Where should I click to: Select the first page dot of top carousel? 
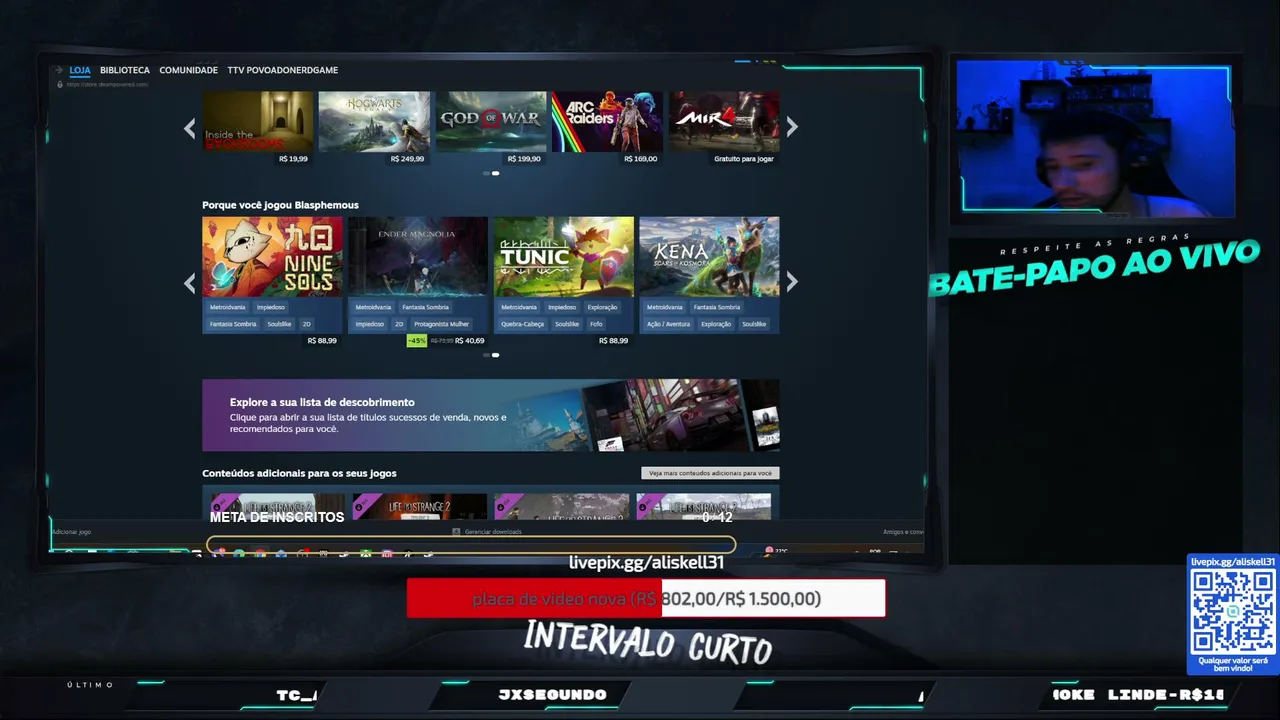486,173
